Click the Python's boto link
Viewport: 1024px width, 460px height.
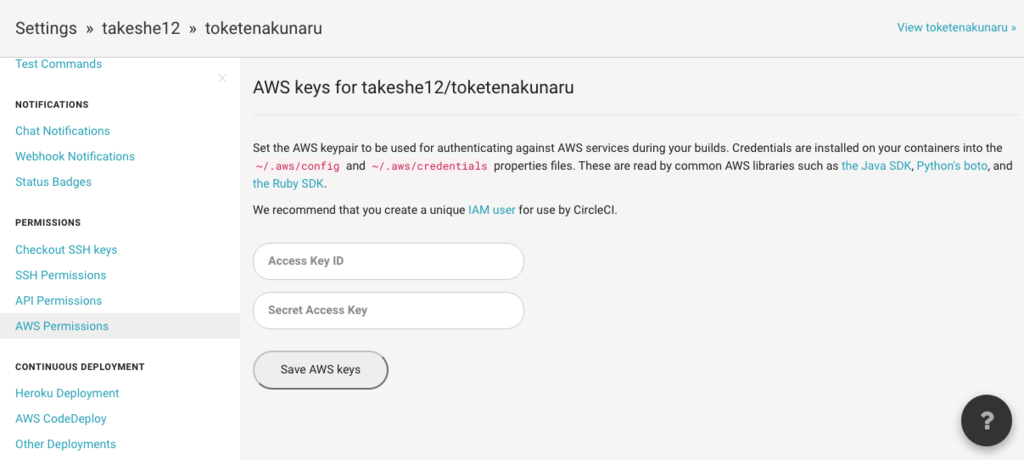(x=952, y=166)
